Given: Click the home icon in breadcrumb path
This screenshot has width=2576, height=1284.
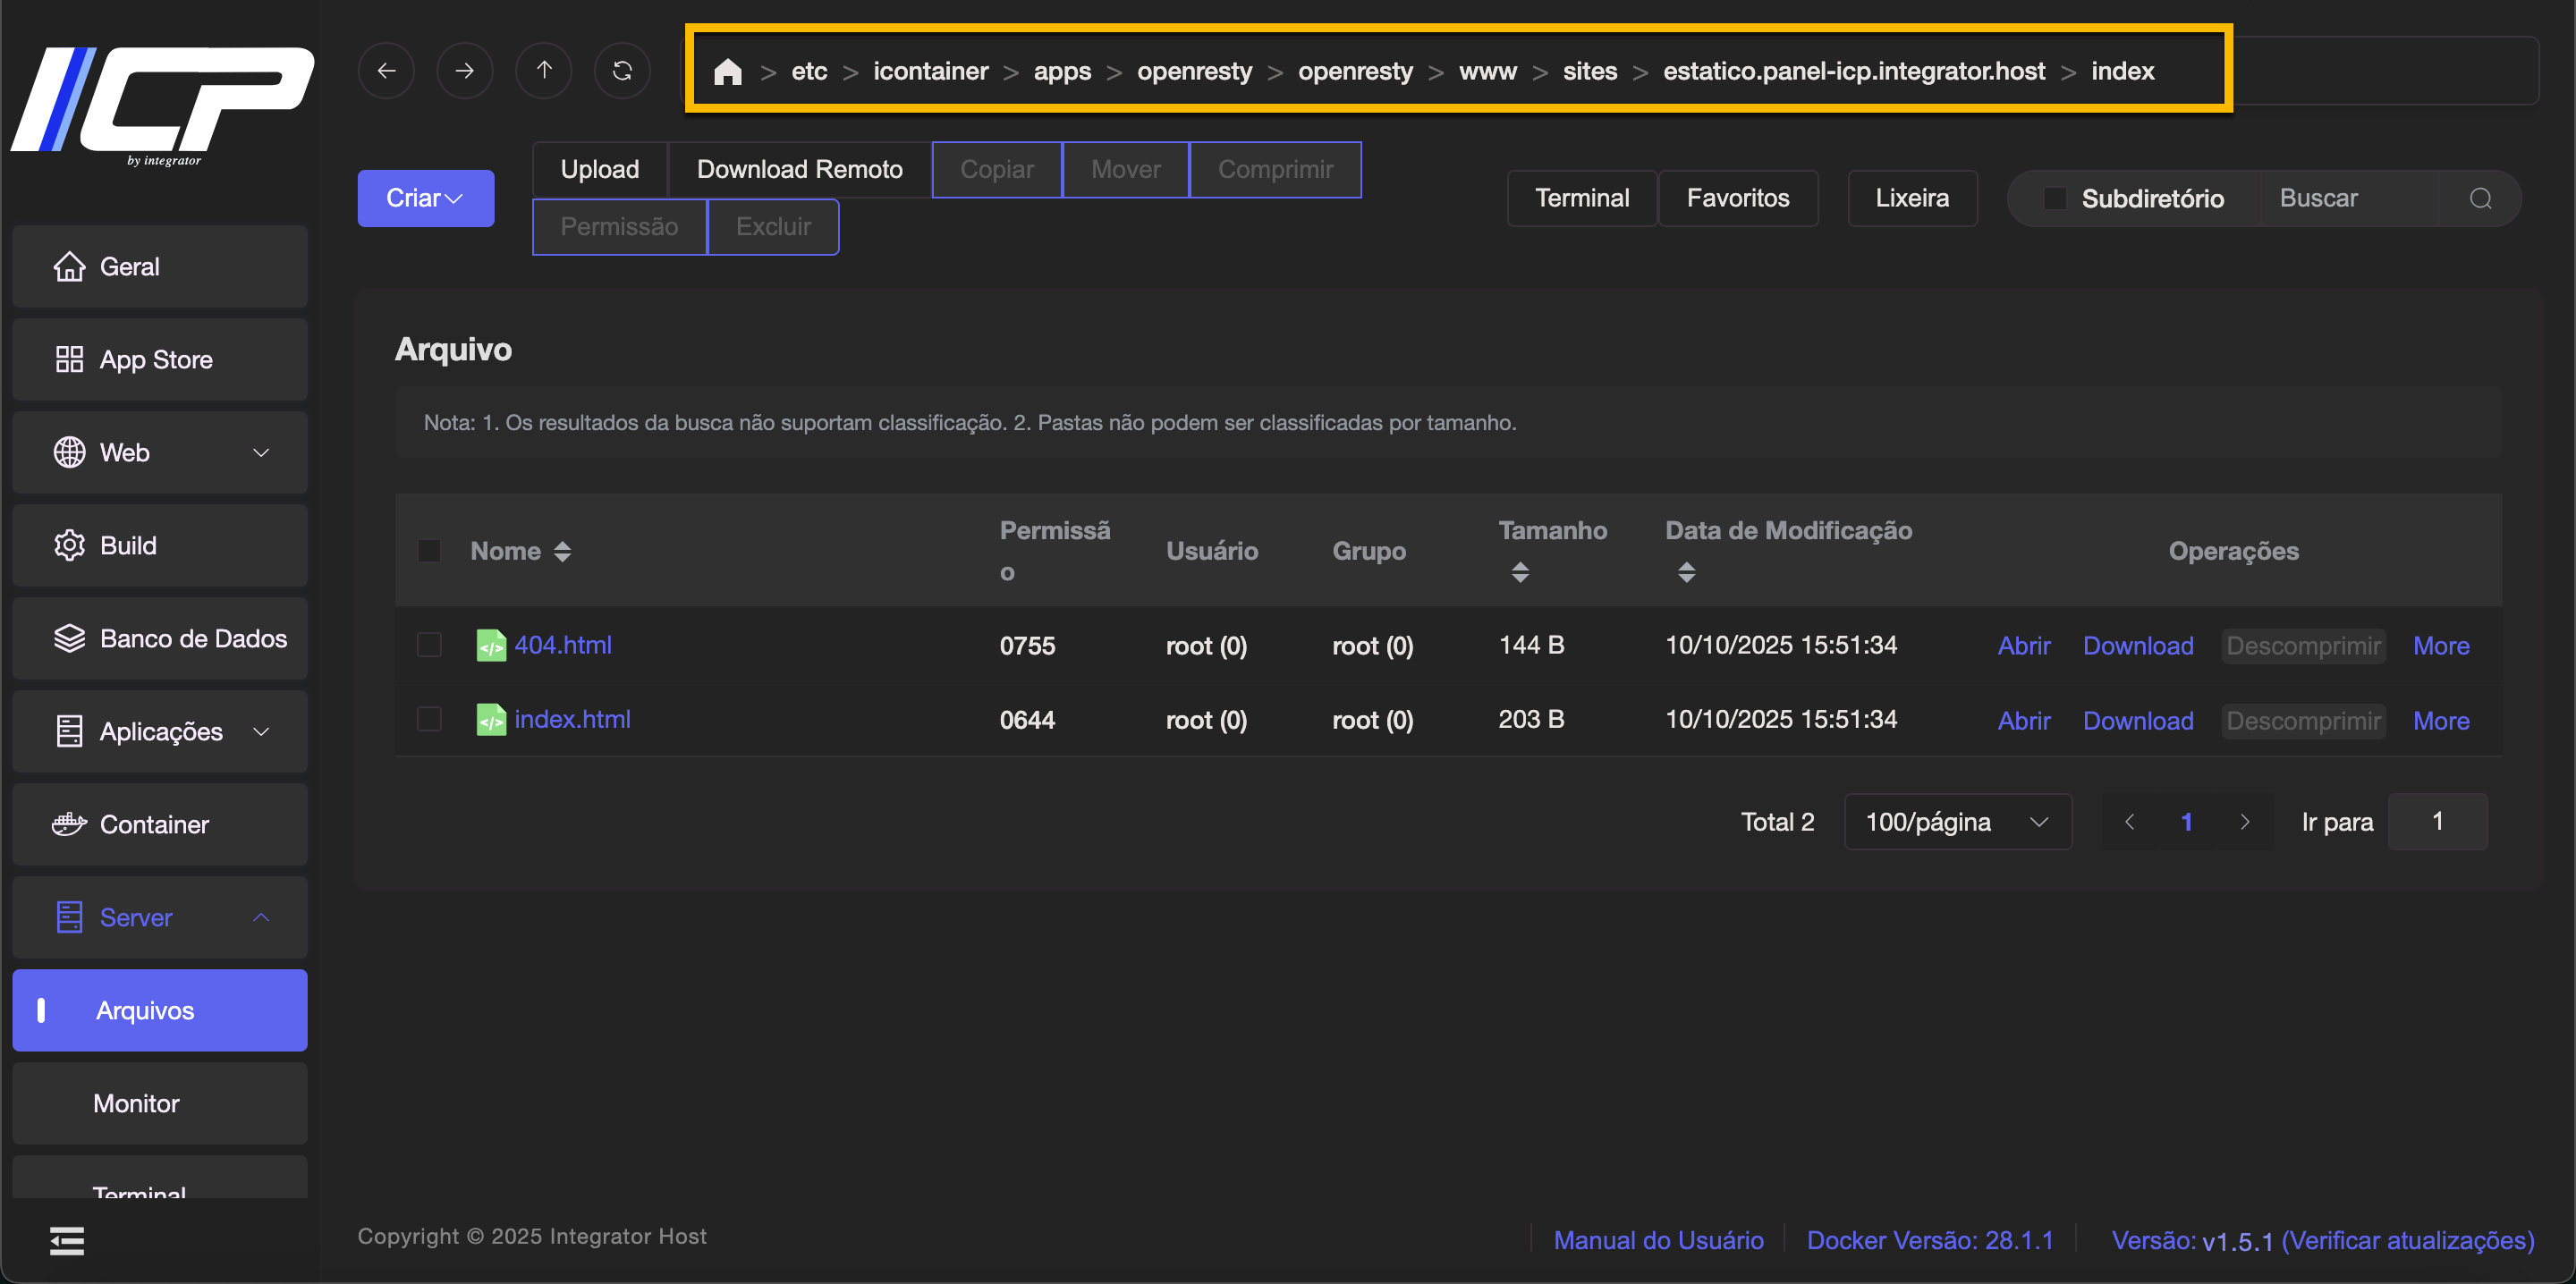Looking at the screenshot, I should (x=727, y=72).
